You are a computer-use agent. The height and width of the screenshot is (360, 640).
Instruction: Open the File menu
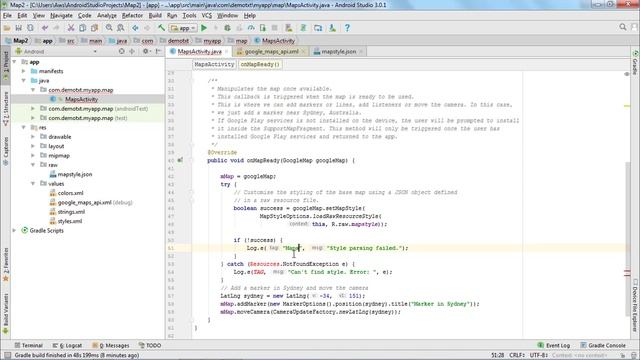[x=7, y=16]
